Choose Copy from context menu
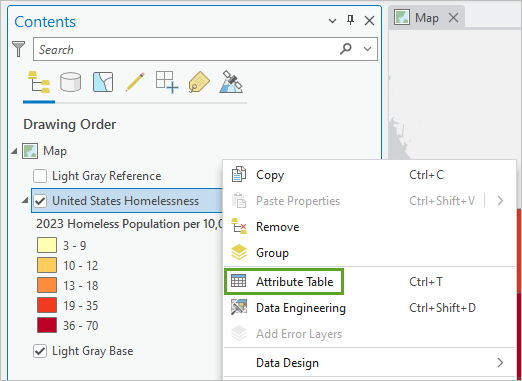 369,175
